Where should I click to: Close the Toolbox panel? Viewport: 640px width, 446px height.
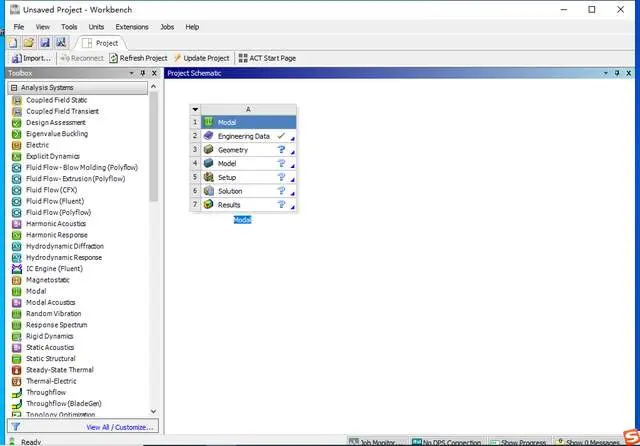point(154,73)
